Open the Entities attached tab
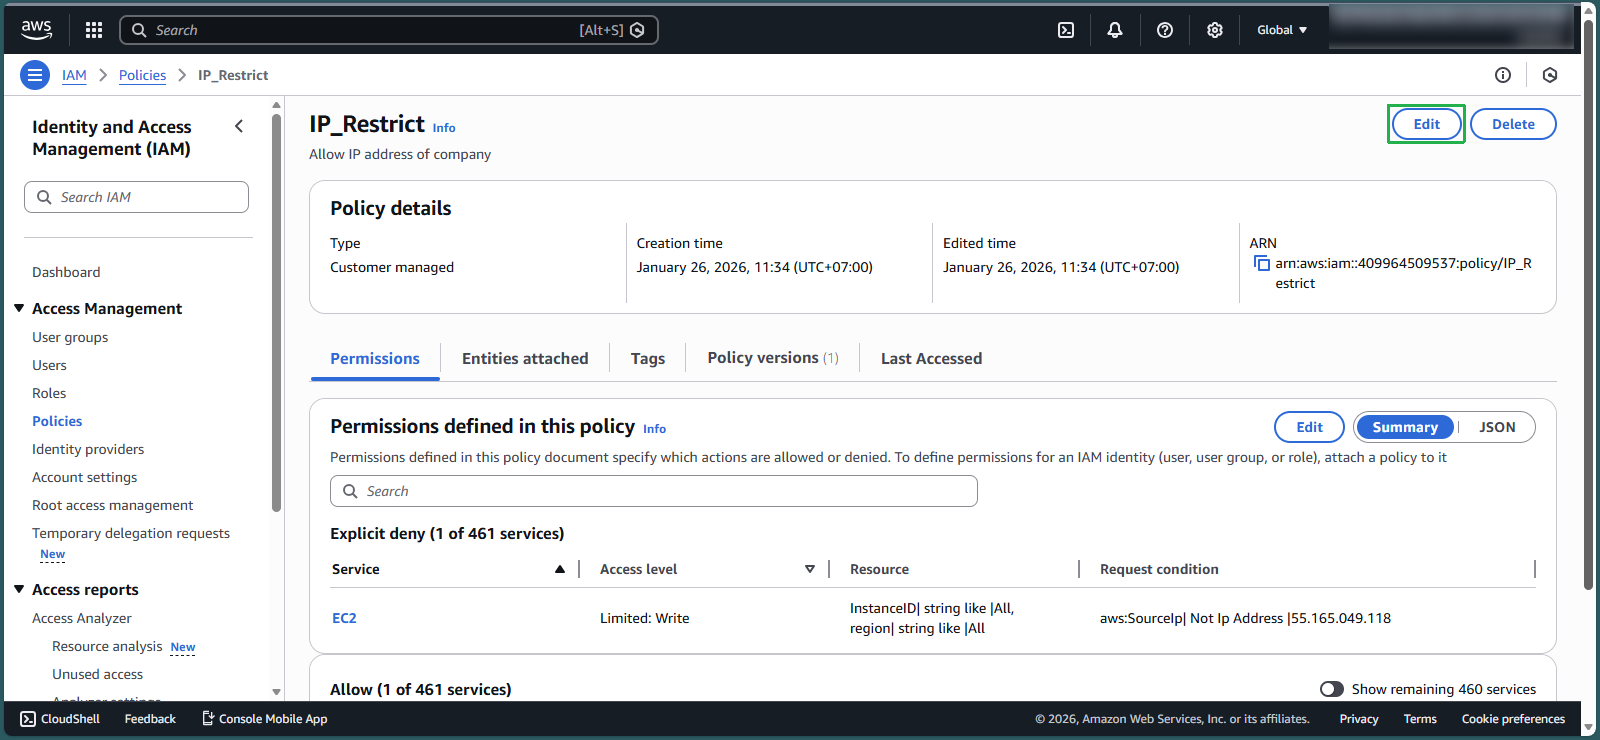The height and width of the screenshot is (740, 1600). tap(525, 358)
